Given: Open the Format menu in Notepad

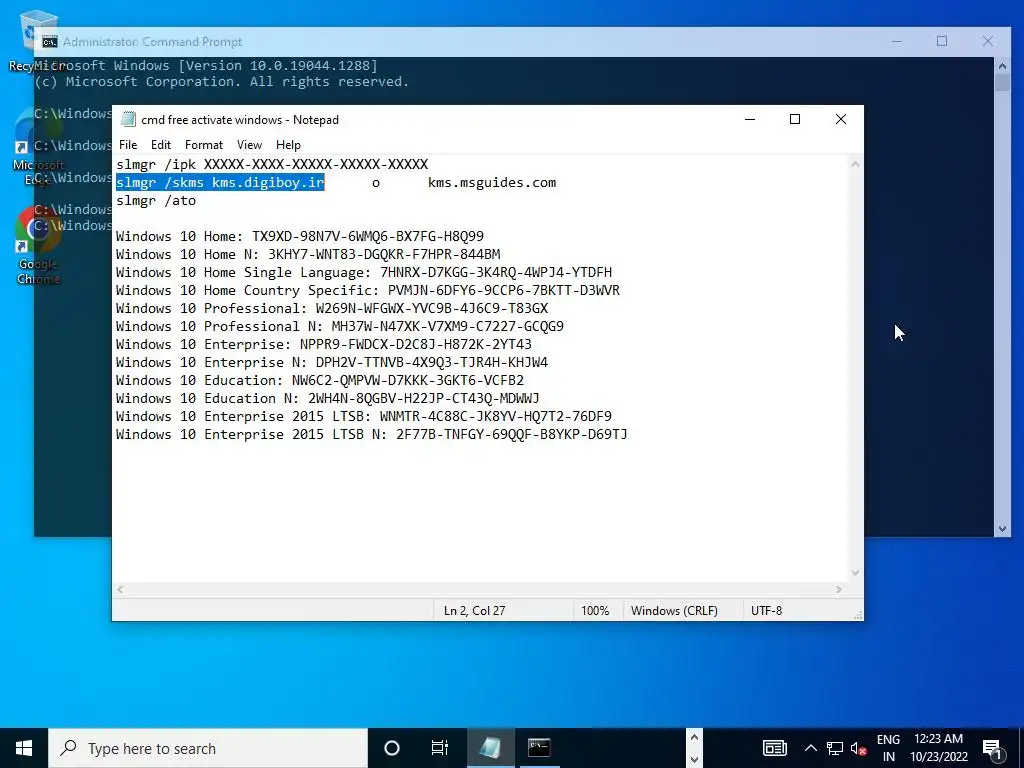Looking at the screenshot, I should (204, 145).
